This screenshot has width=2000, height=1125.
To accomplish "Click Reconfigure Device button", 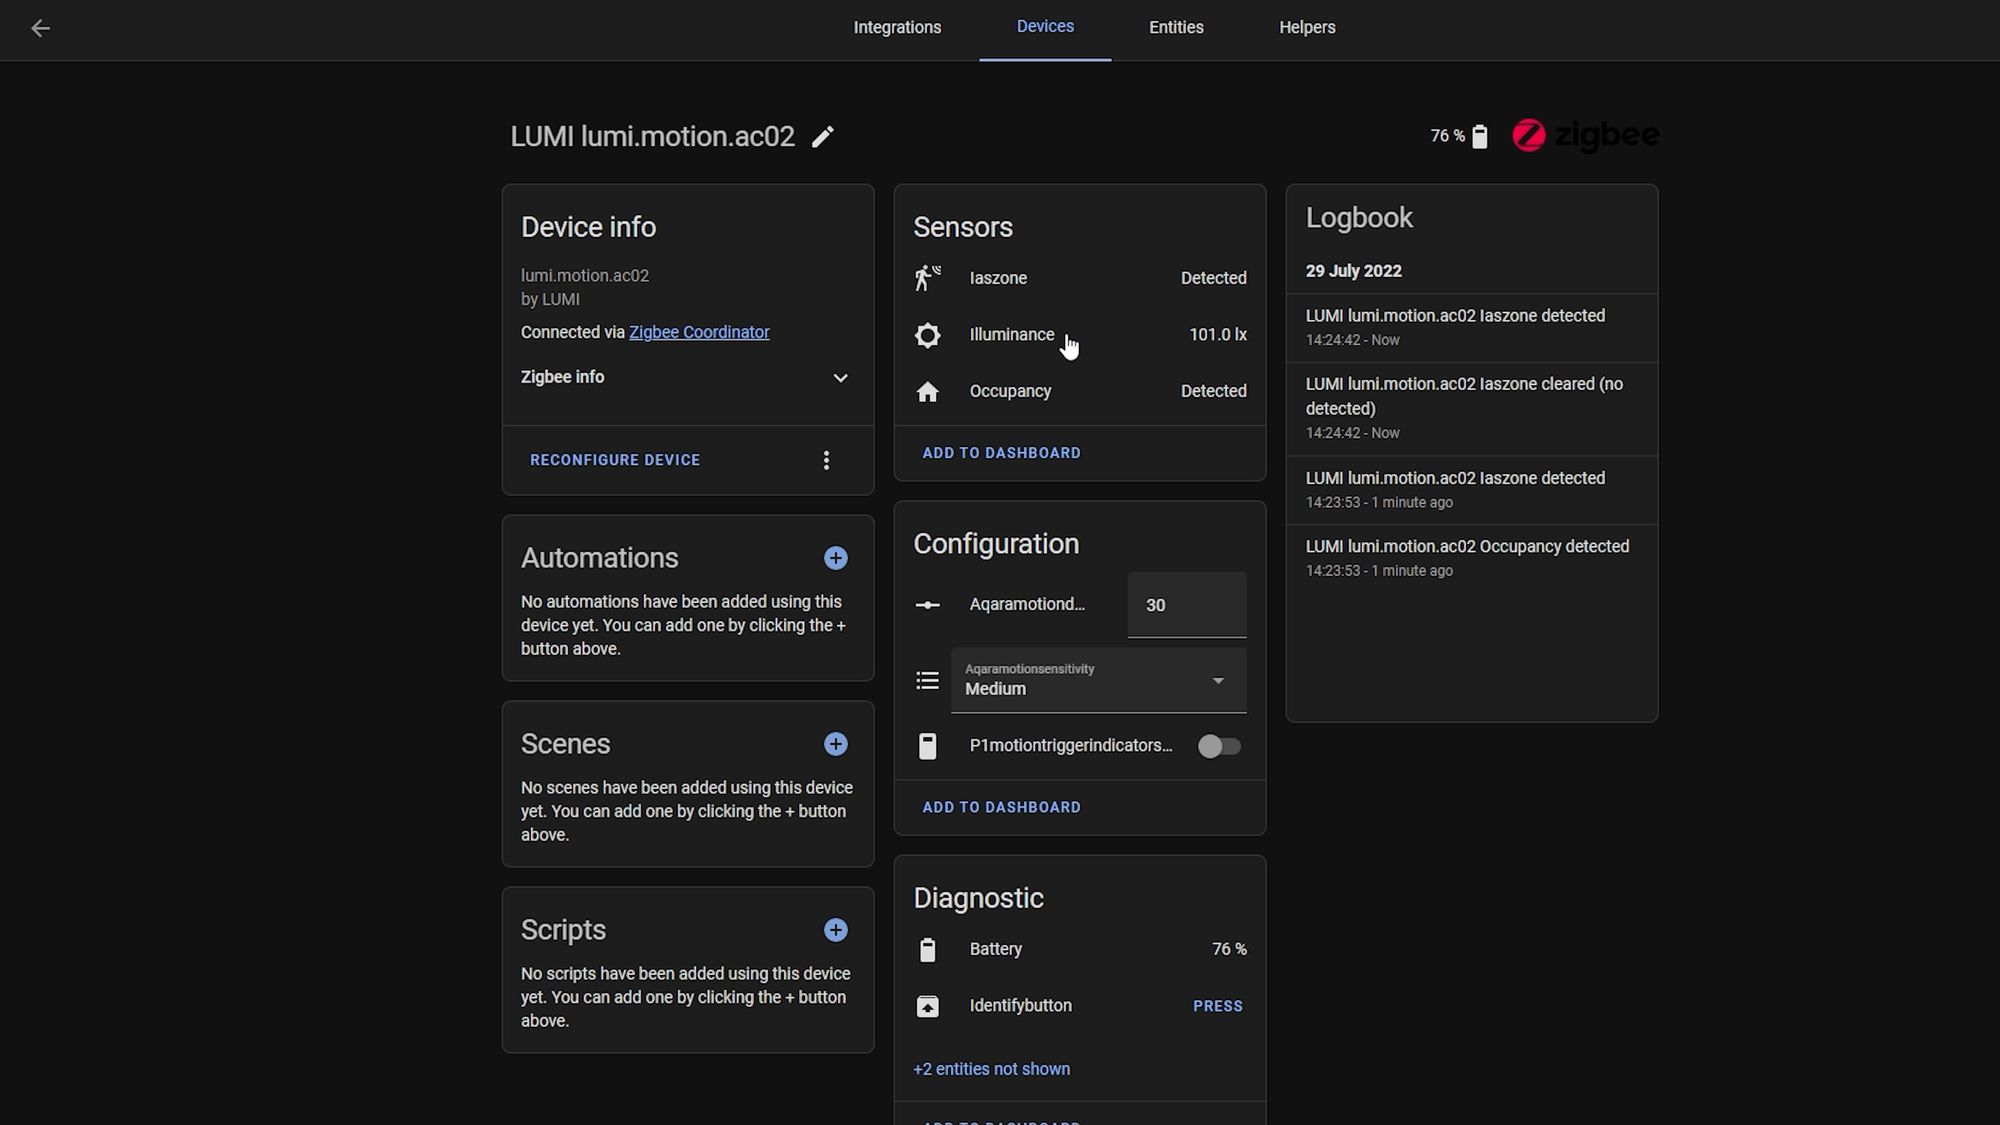I will coord(615,460).
